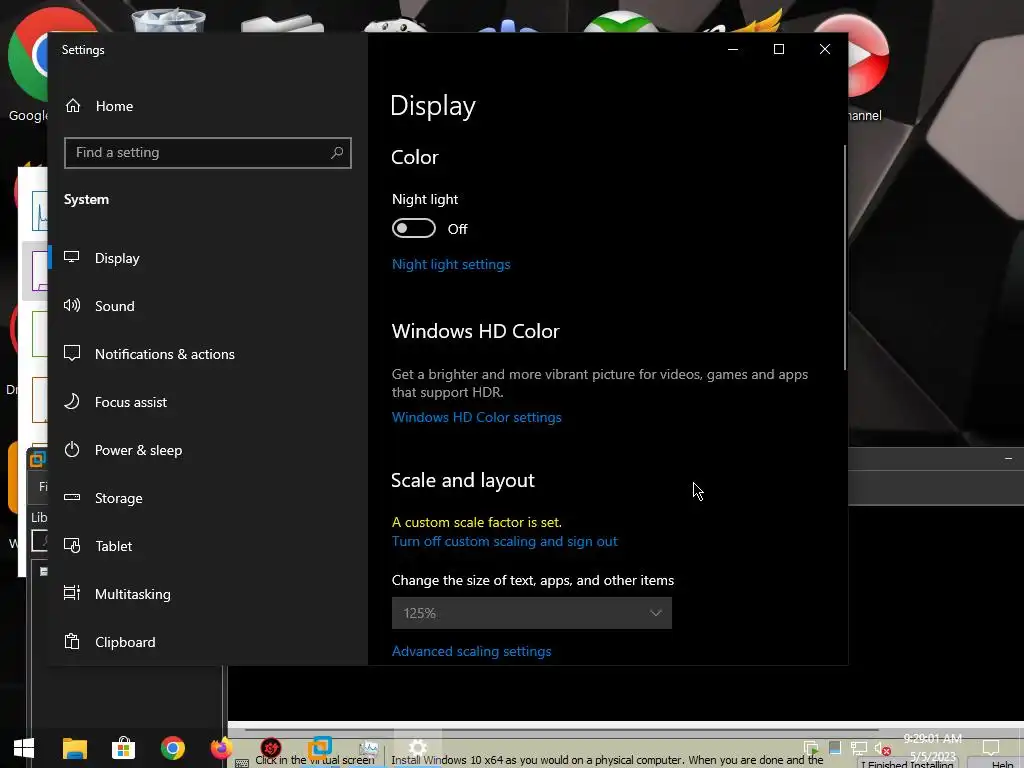Viewport: 1024px width, 768px height.
Task: Click the Find a setting search box
Action: (208, 153)
